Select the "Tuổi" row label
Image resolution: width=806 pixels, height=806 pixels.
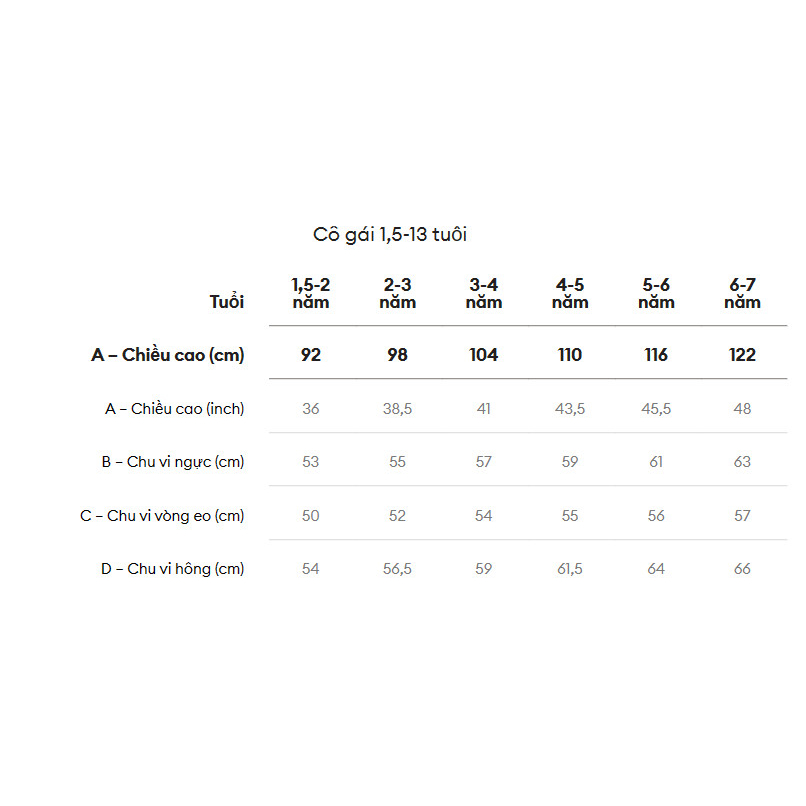pos(227,301)
